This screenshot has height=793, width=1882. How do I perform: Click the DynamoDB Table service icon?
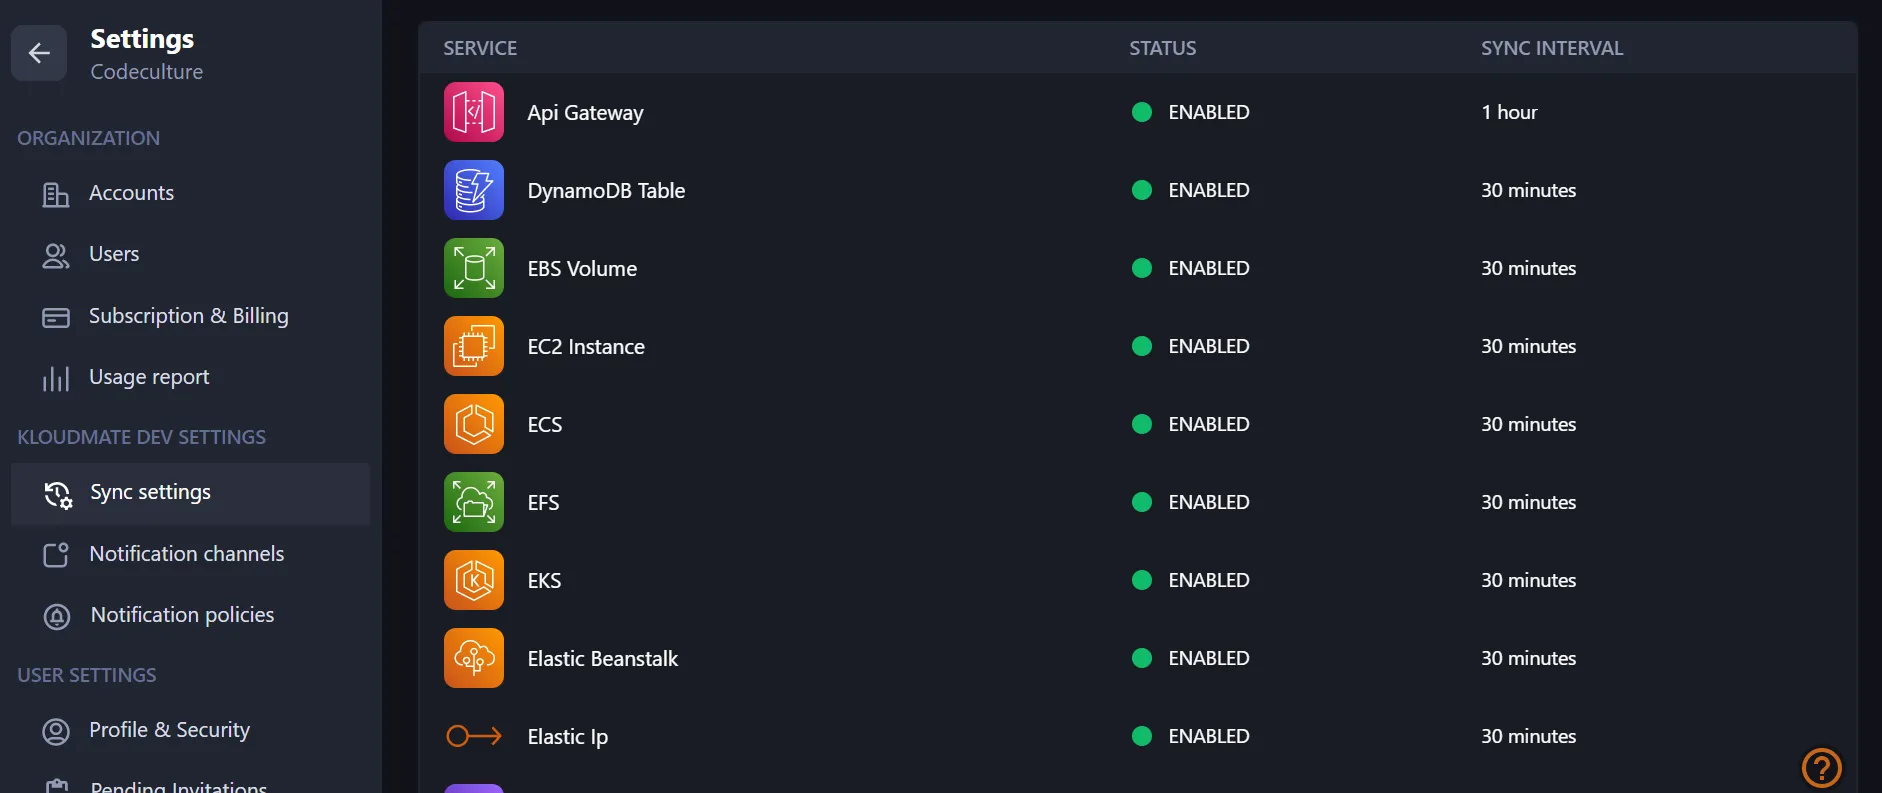[x=474, y=190]
